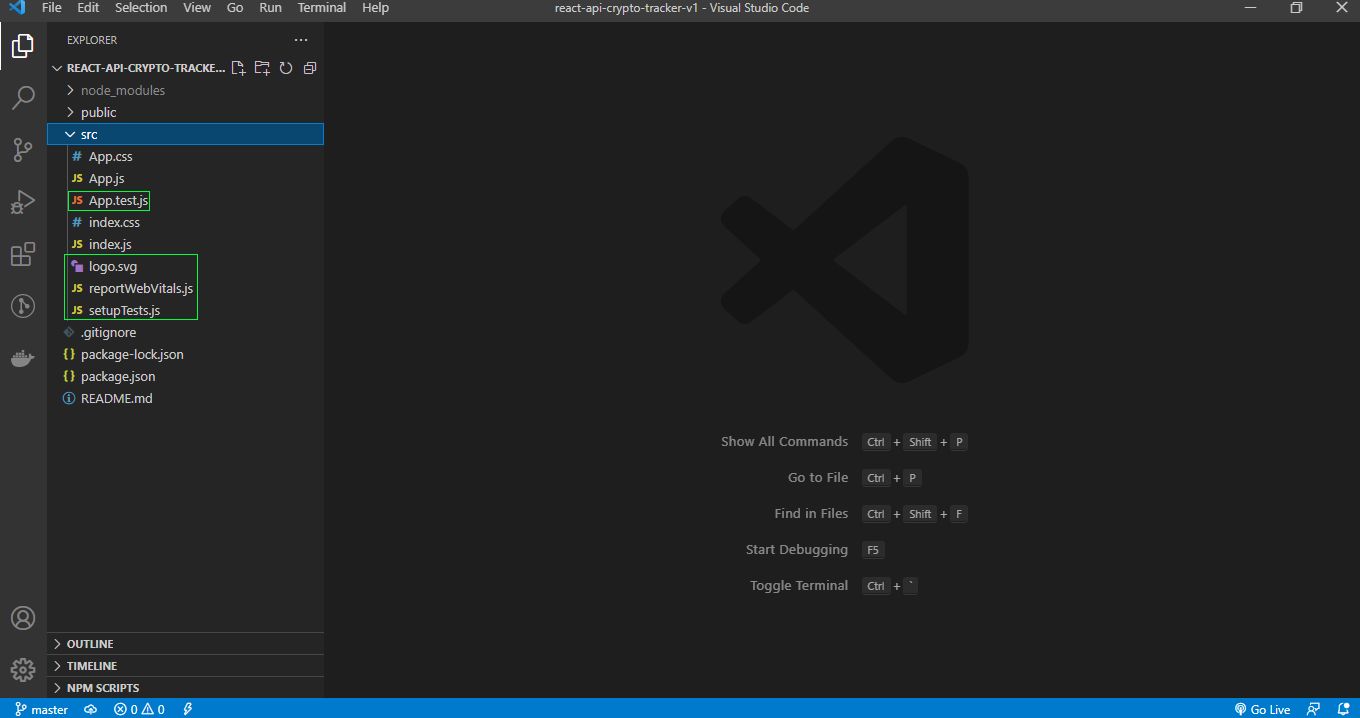
Task: Open the Go menu
Action: point(235,8)
